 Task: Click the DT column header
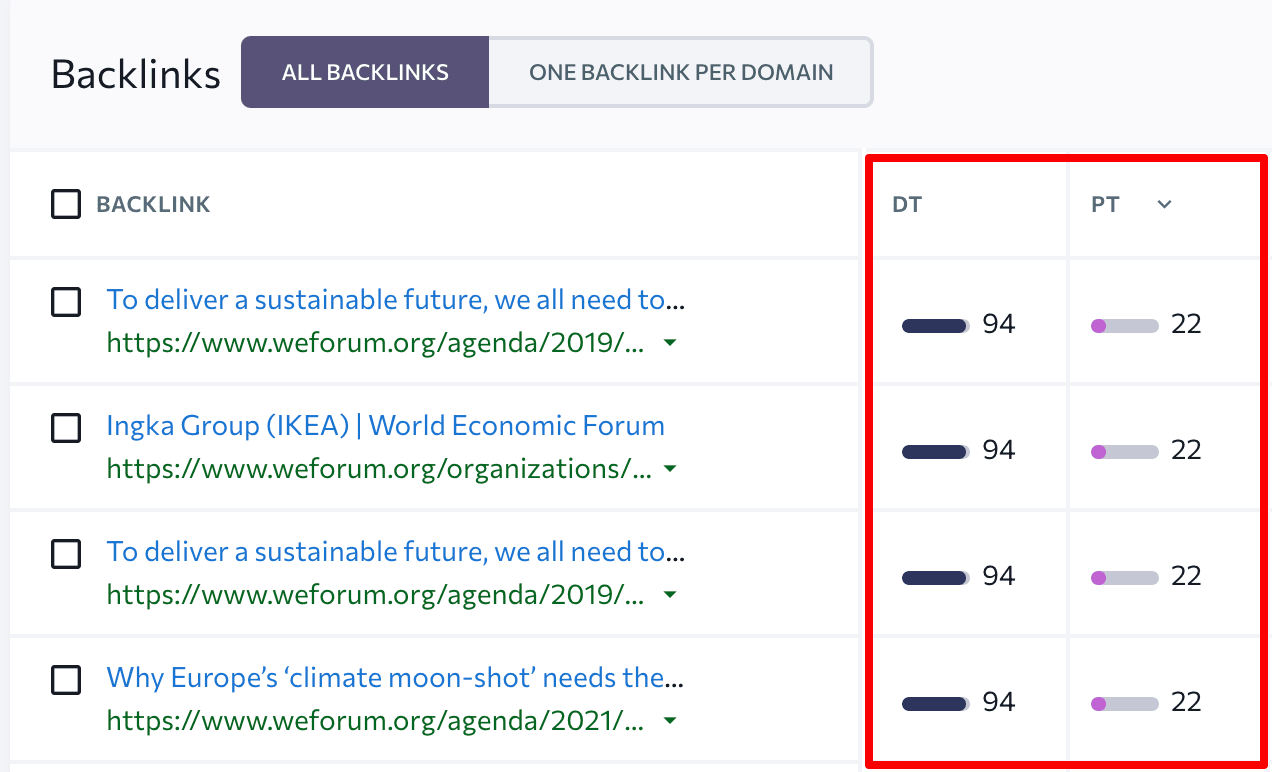(x=907, y=205)
